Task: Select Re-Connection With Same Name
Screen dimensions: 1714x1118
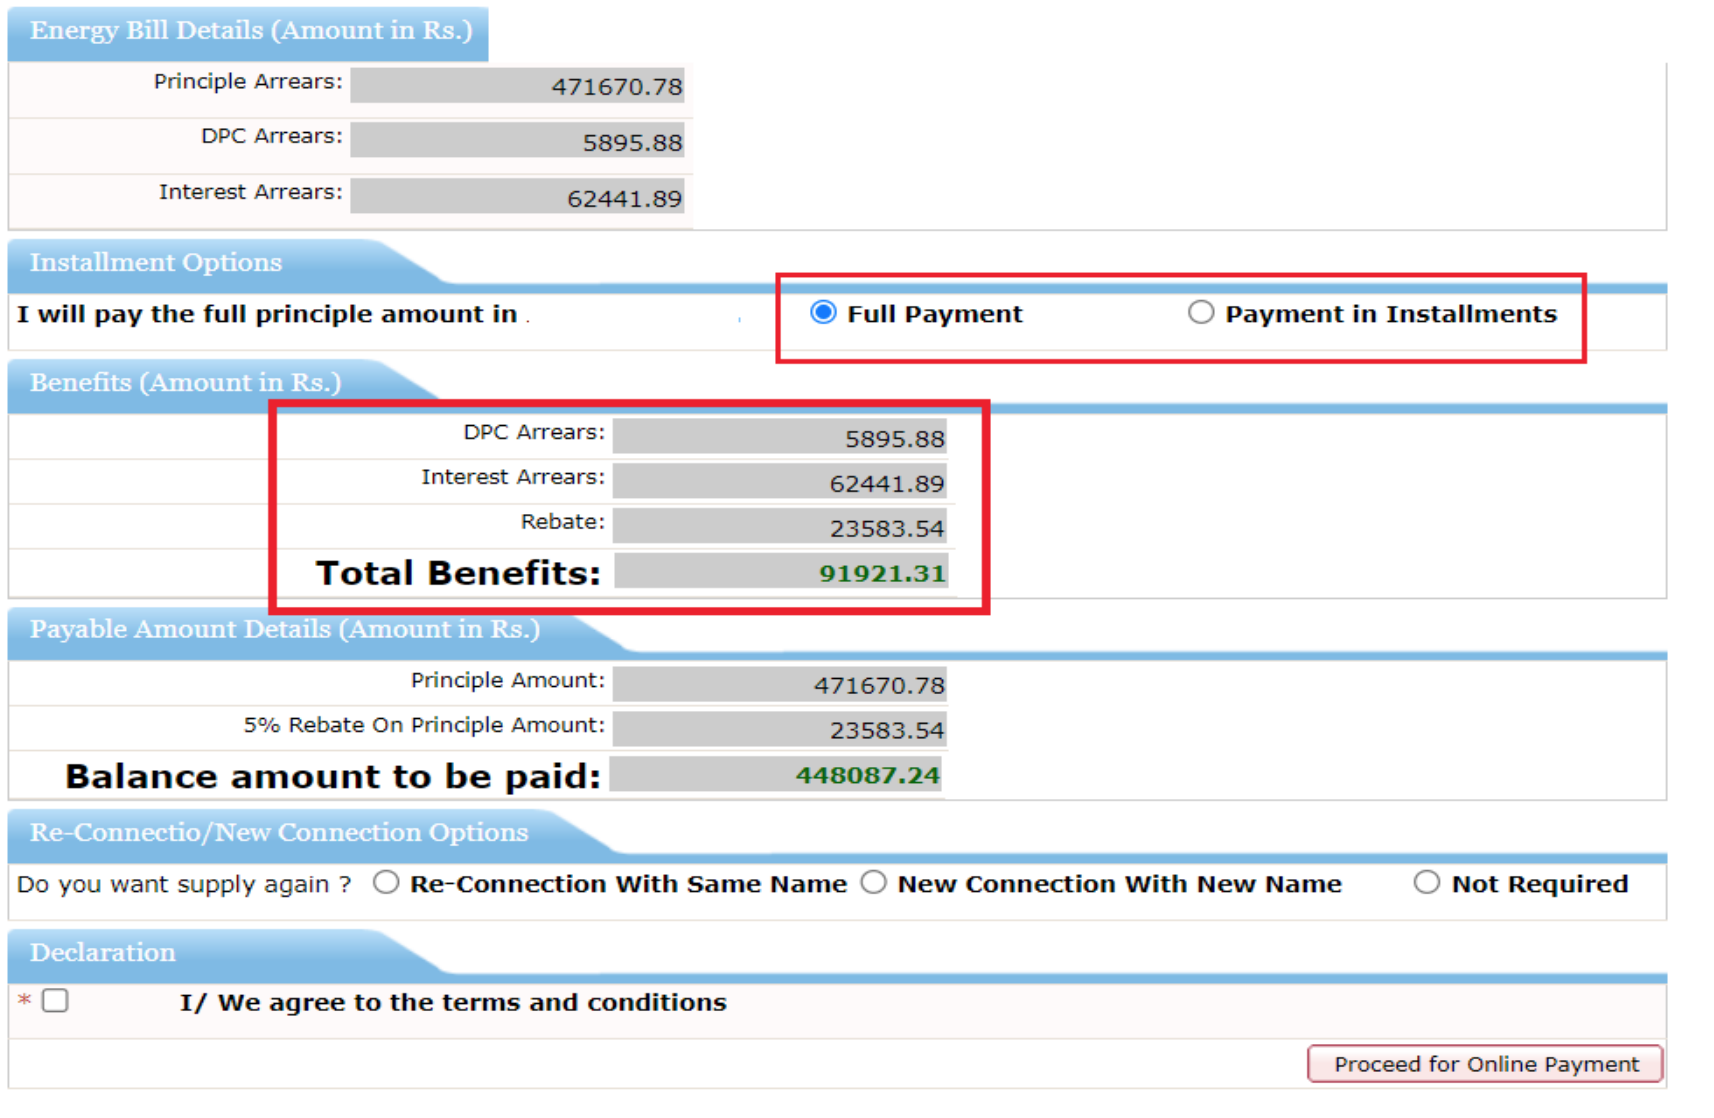Action: [x=386, y=883]
